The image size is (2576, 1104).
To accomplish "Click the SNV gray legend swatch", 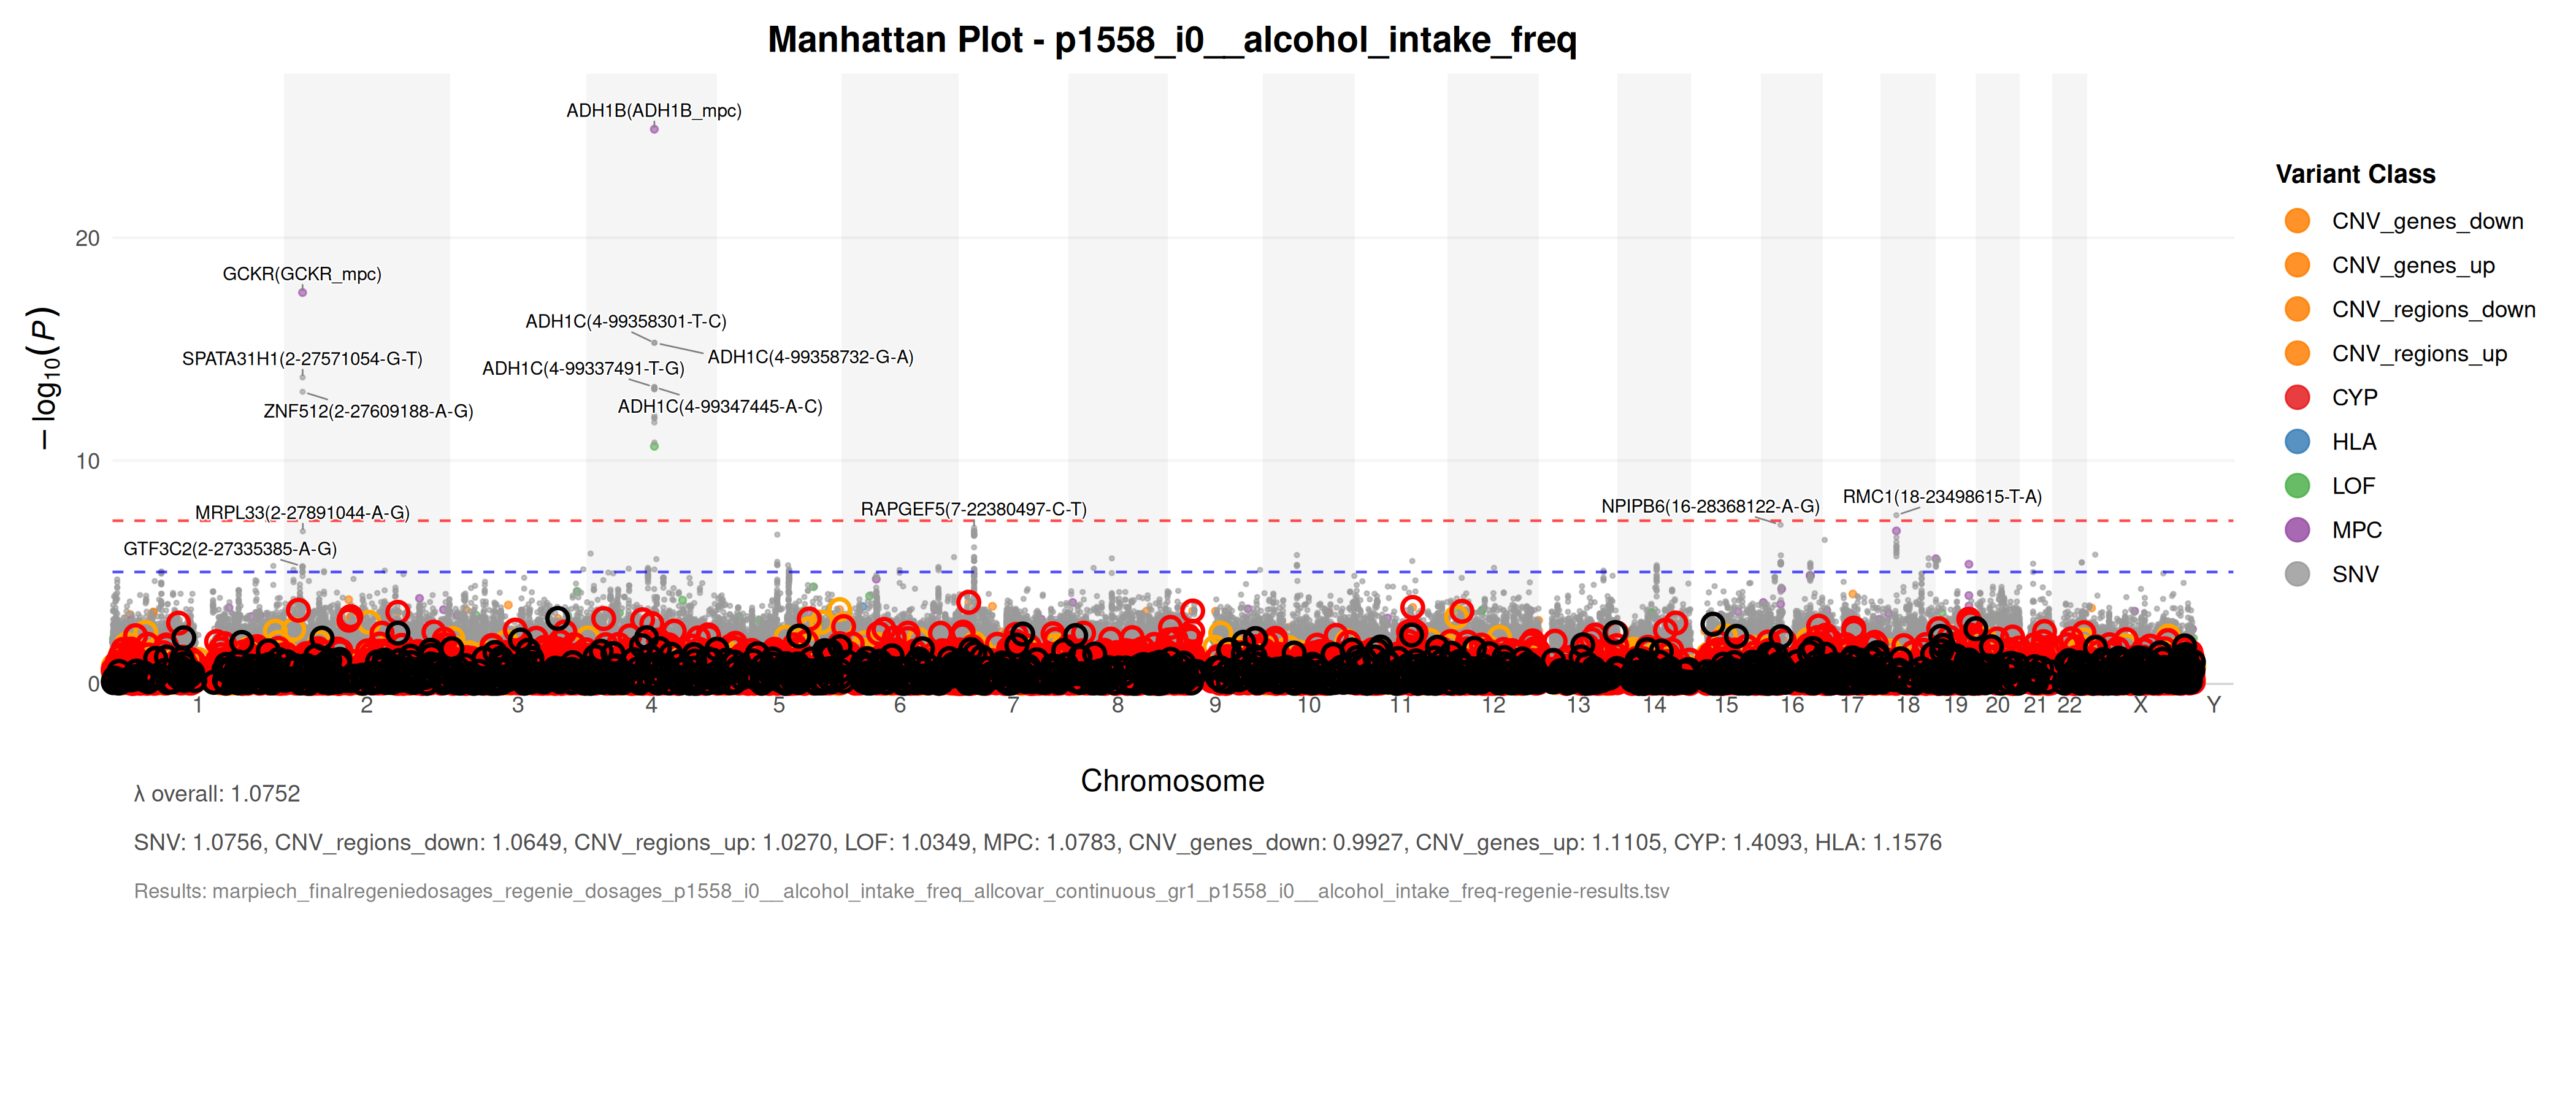I will click(2297, 574).
